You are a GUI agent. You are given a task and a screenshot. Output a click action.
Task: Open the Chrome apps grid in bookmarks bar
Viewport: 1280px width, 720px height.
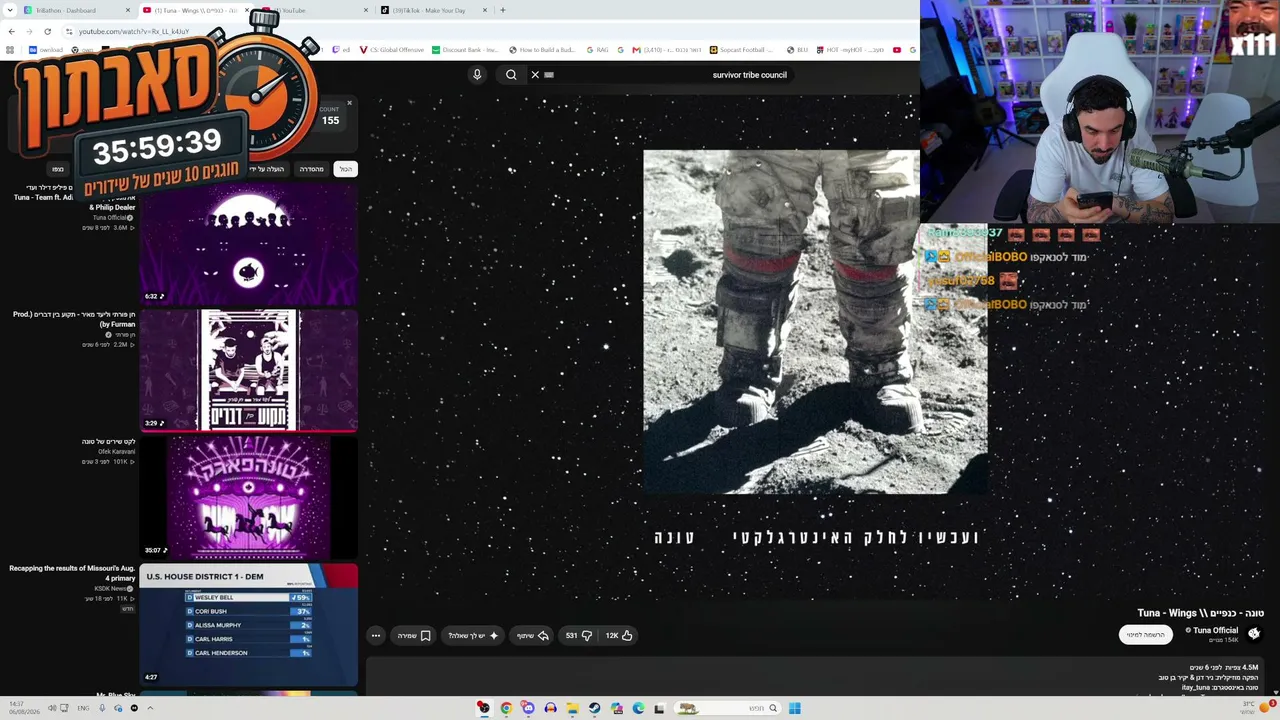point(10,50)
